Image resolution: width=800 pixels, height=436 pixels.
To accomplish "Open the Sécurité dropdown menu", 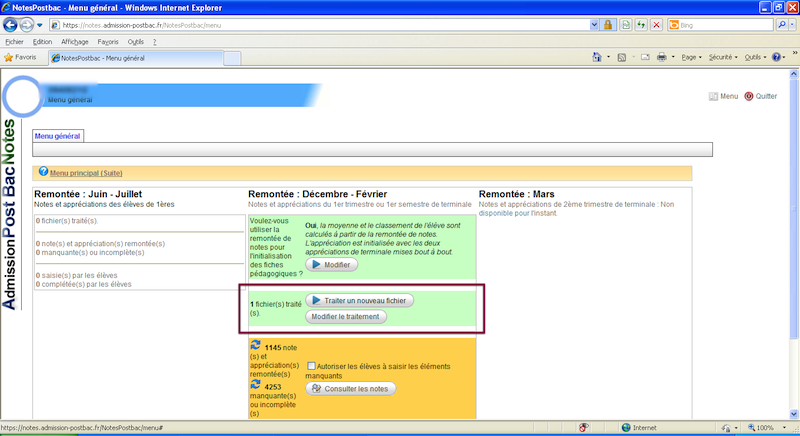I will (723, 57).
